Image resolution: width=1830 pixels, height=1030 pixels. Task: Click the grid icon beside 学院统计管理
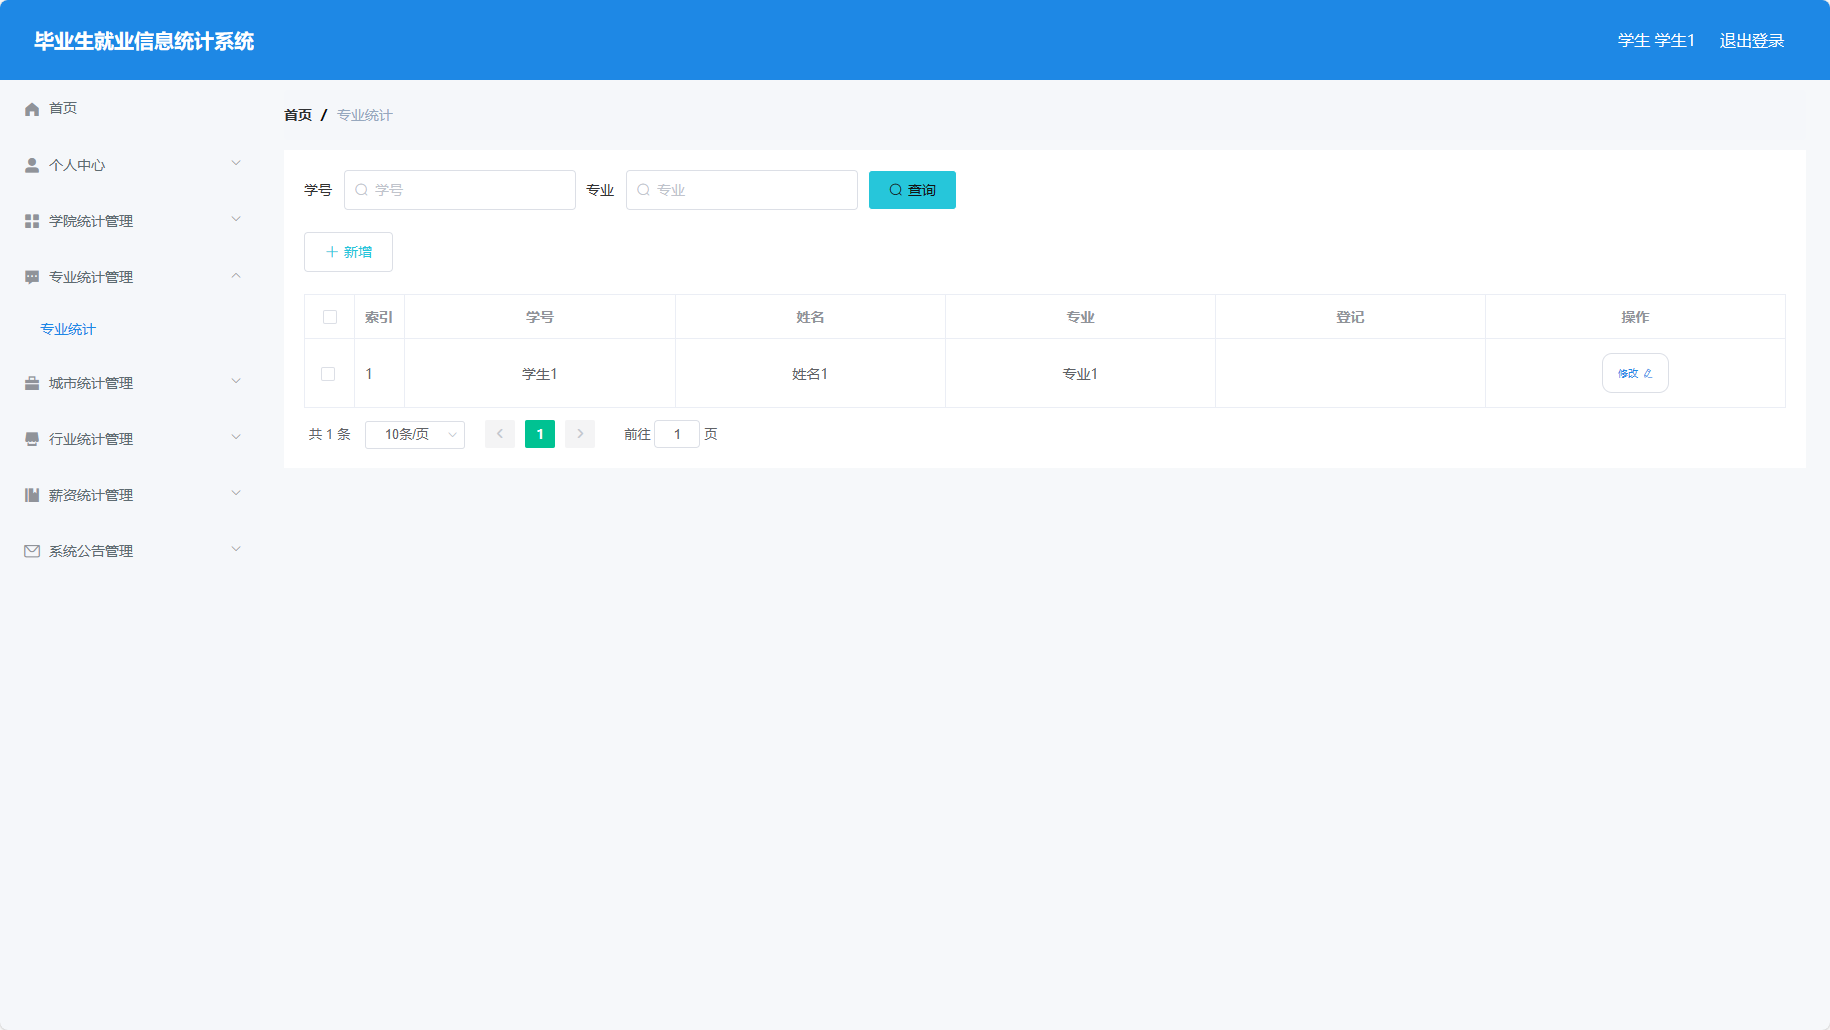(32, 221)
